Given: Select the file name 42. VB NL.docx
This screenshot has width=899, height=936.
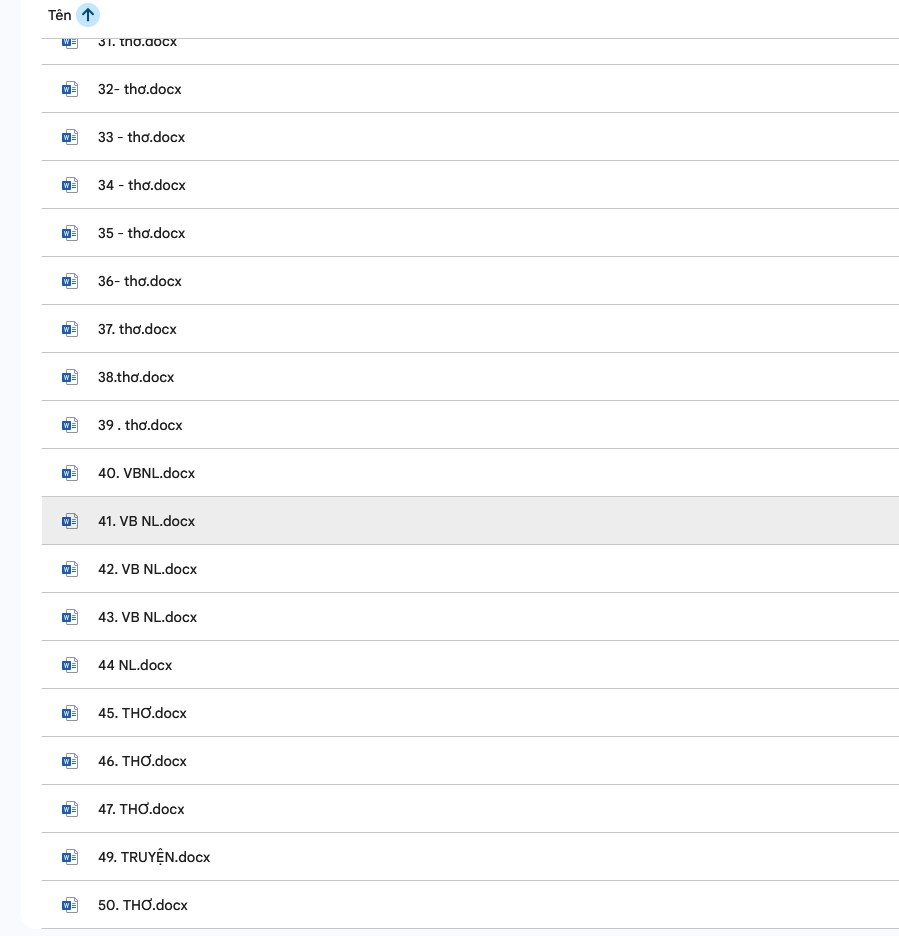Looking at the screenshot, I should (x=147, y=569).
